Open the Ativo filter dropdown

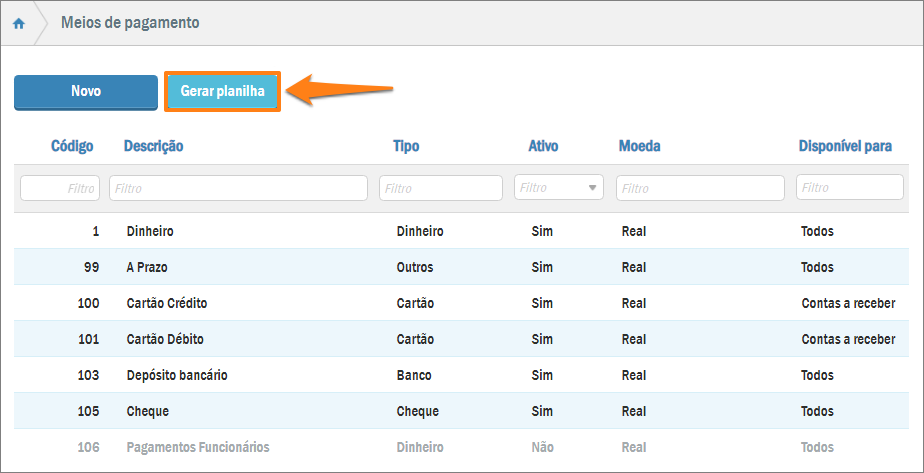(558, 188)
